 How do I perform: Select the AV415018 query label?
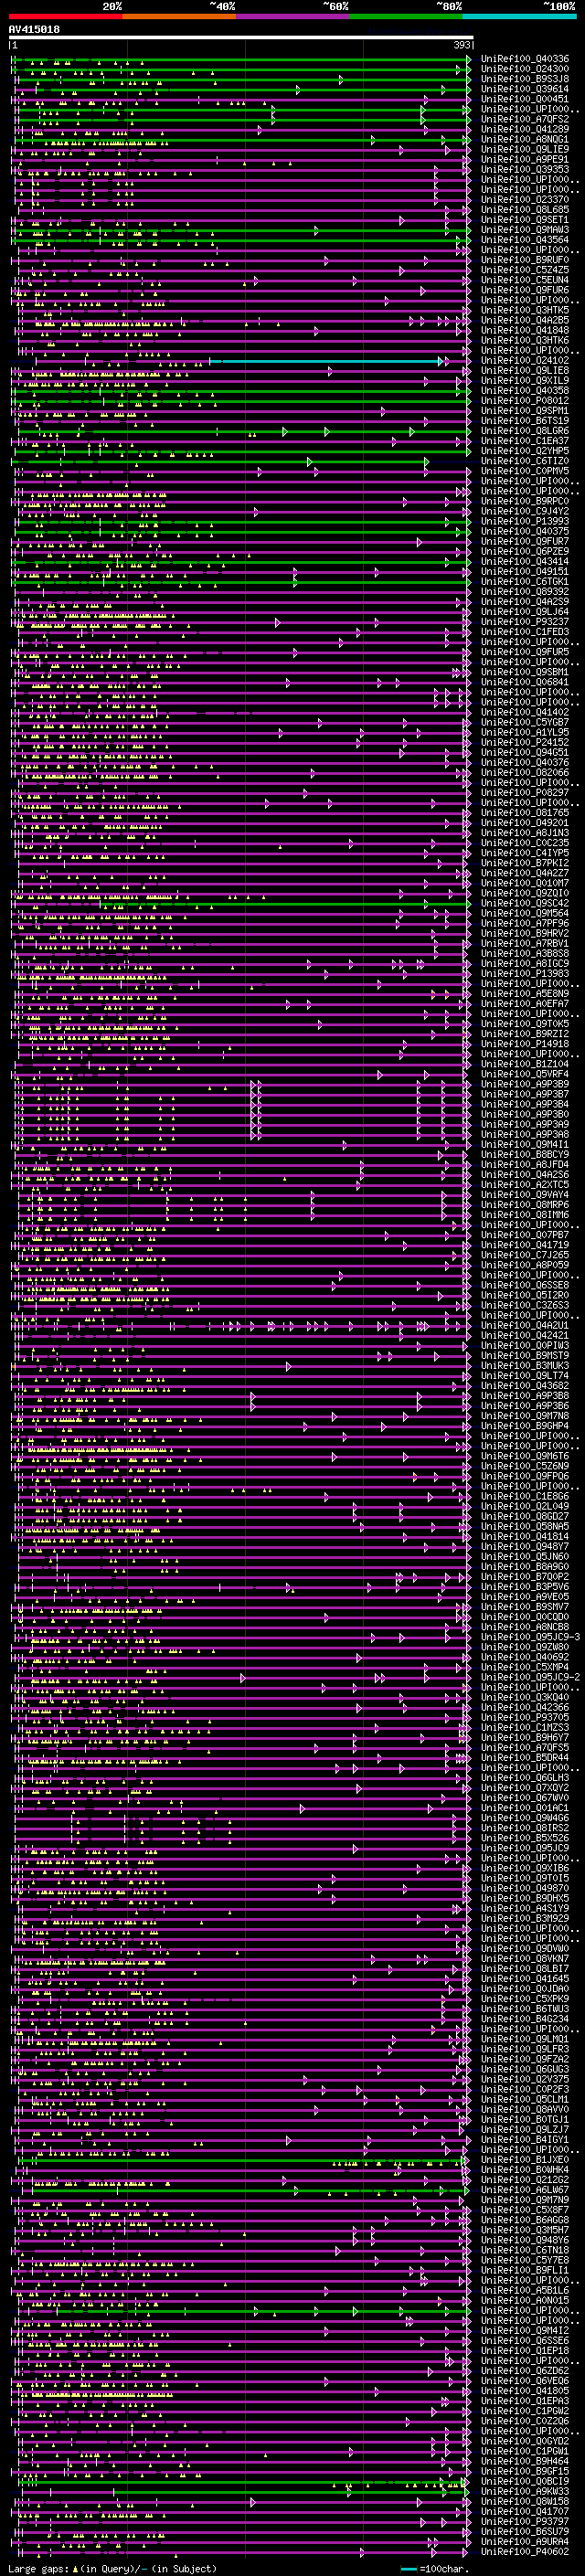point(34,29)
